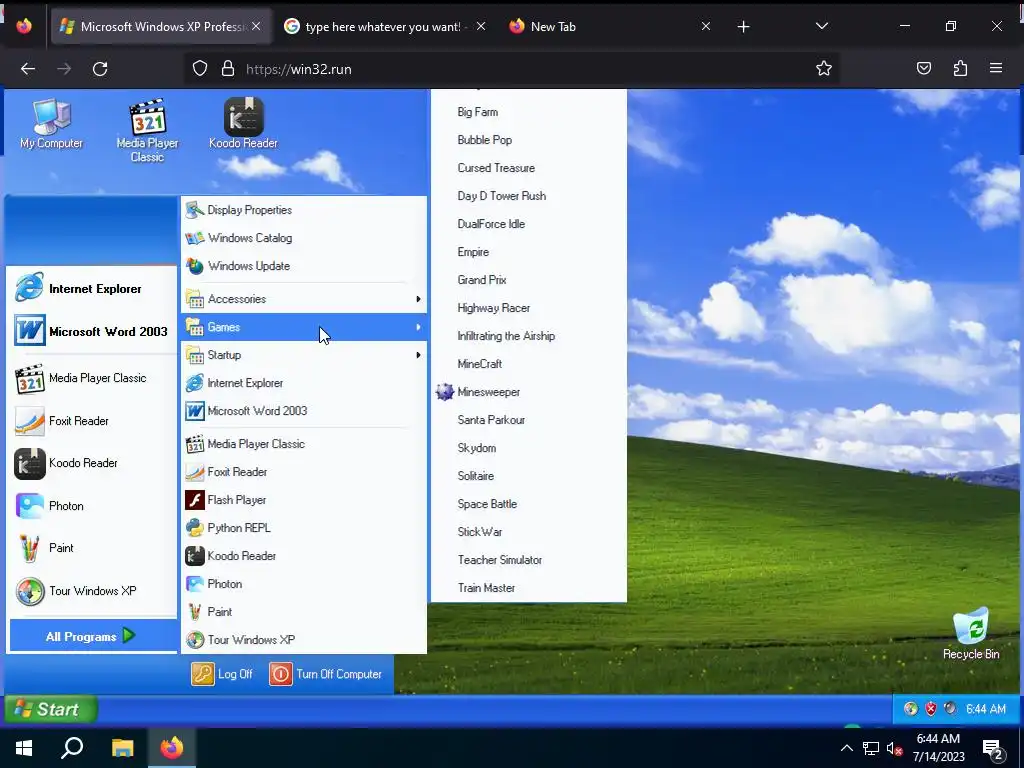Launch Python REPL from All Programs
The image size is (1024, 768).
click(304, 528)
